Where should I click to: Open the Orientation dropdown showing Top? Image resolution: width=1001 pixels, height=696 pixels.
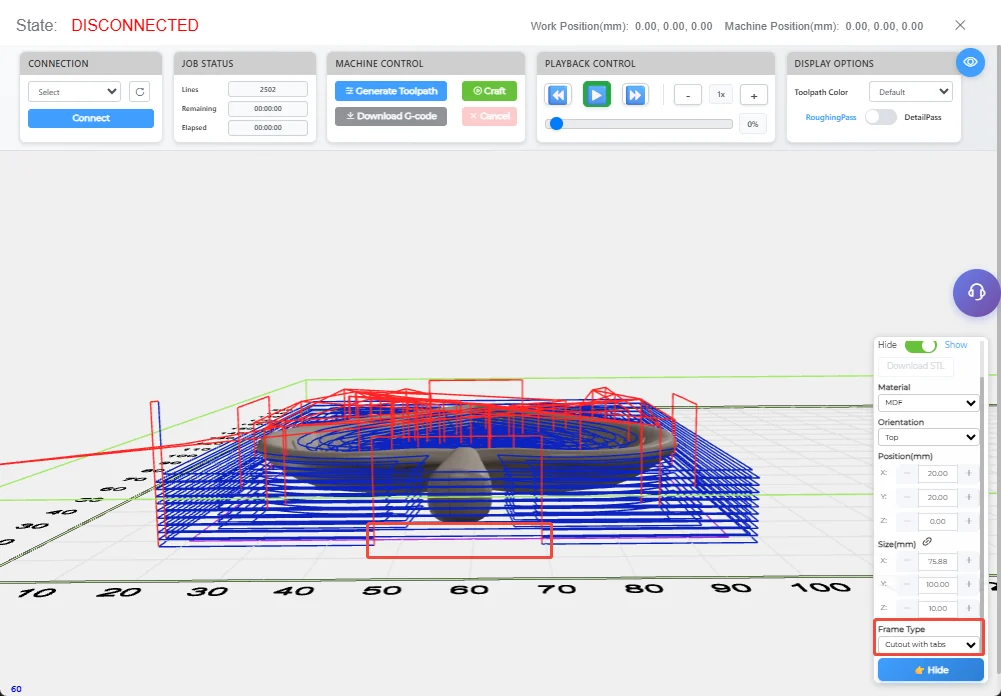(x=928, y=437)
